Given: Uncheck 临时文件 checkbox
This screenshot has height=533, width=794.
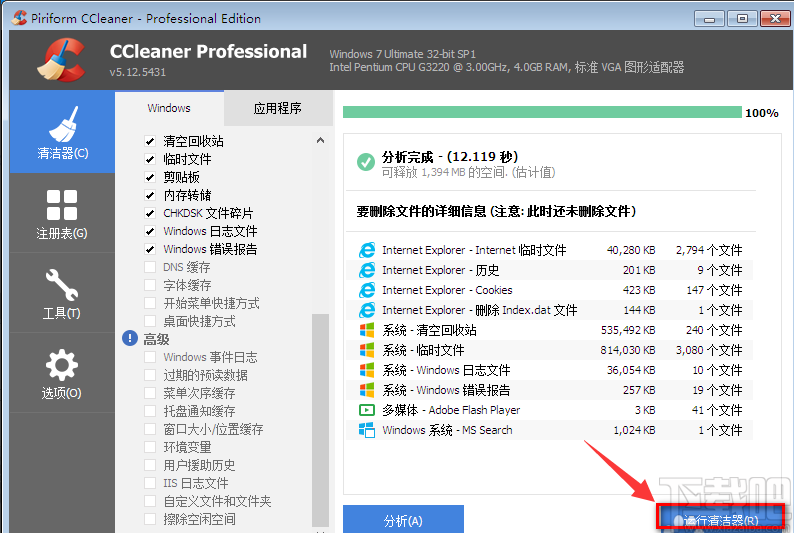Looking at the screenshot, I should click(x=150, y=159).
